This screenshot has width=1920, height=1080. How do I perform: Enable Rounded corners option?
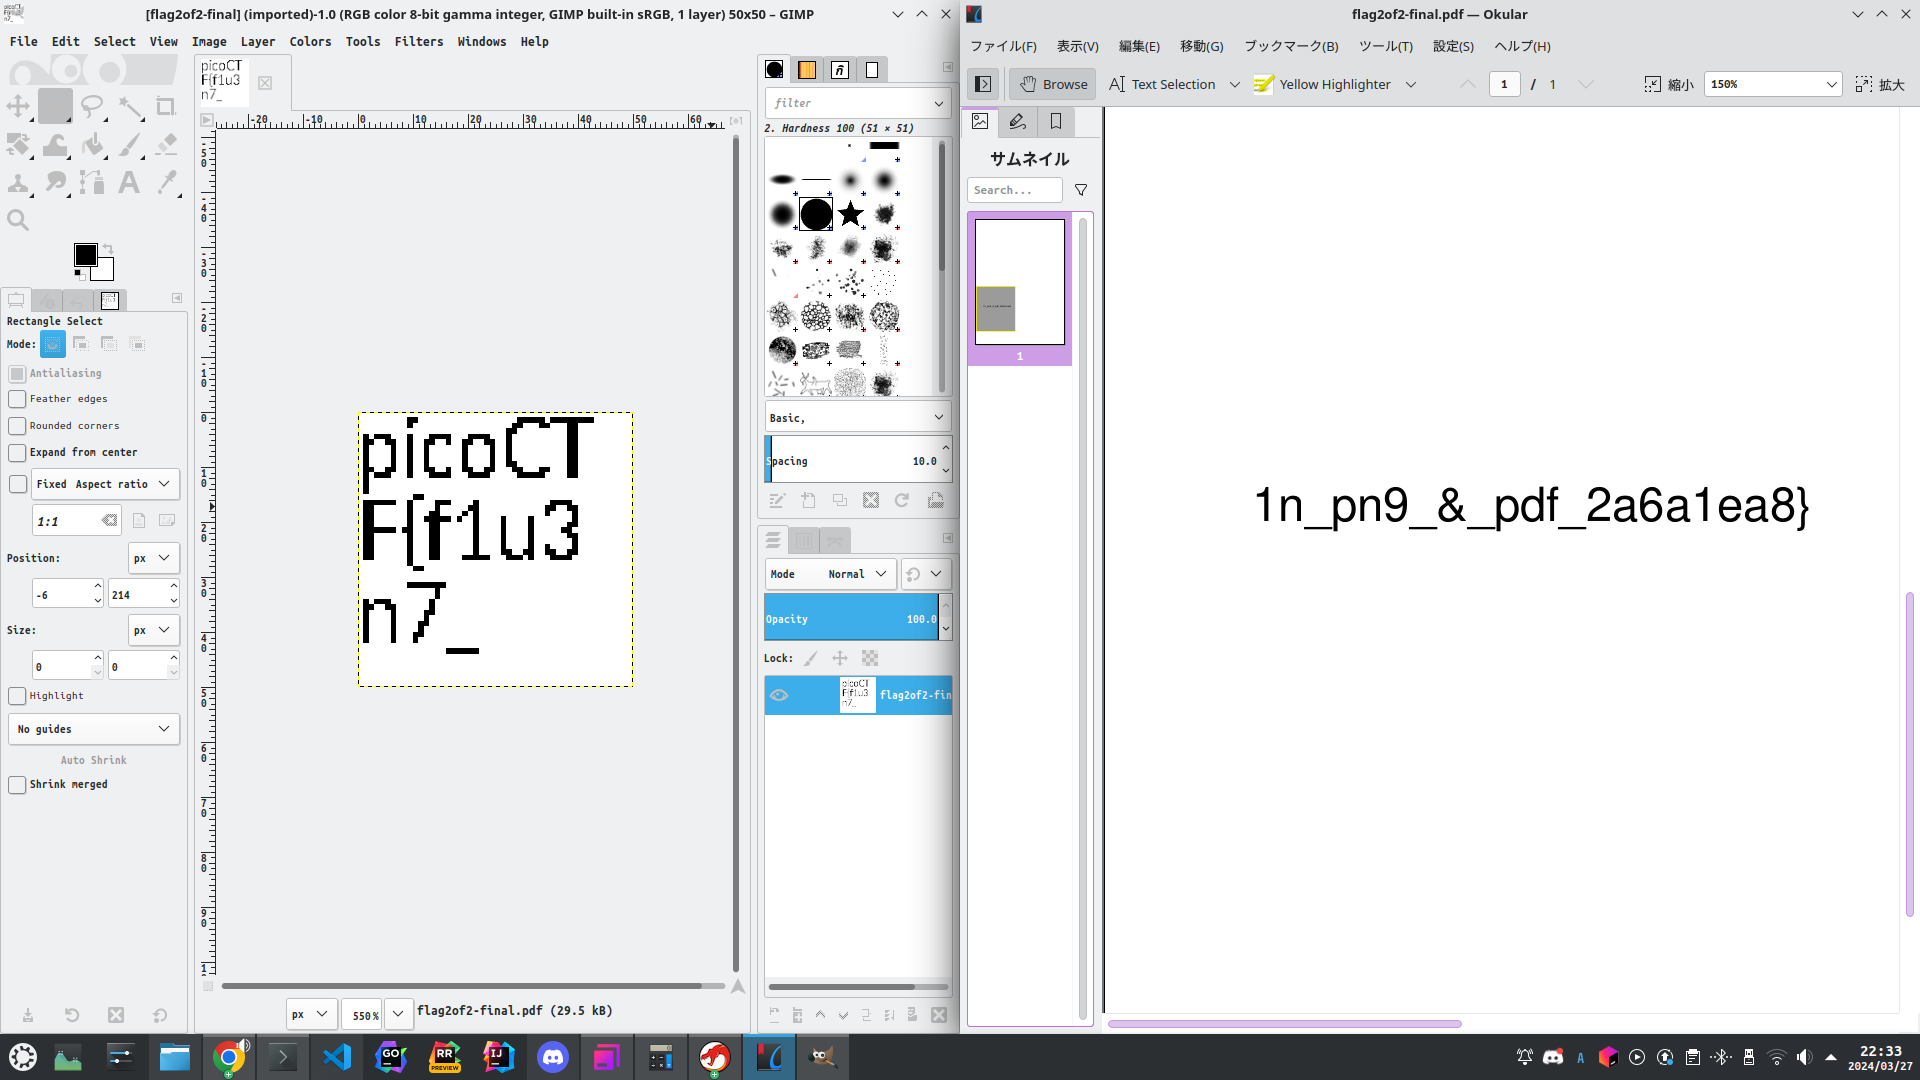point(17,426)
